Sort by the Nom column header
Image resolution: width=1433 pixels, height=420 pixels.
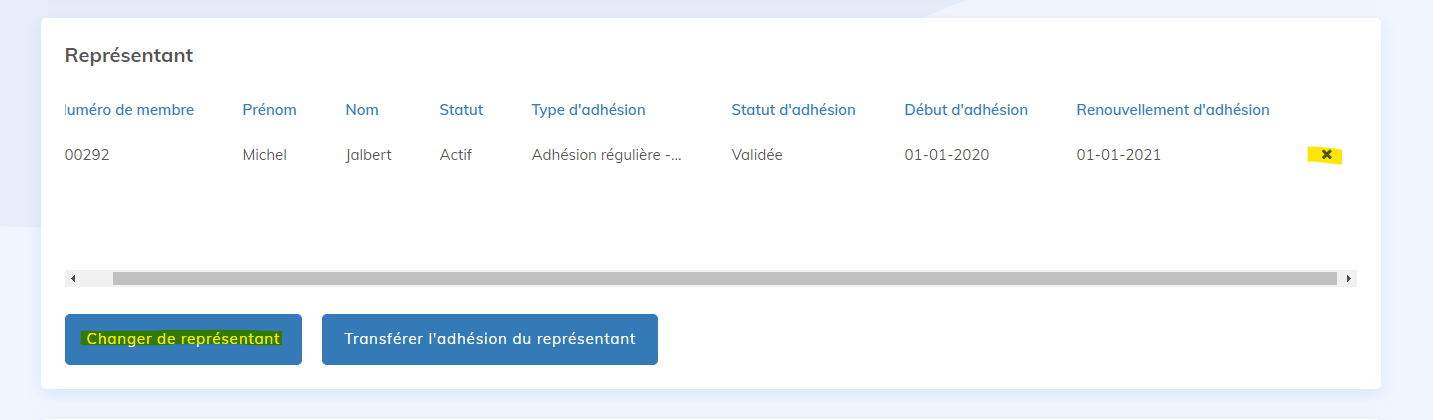[362, 110]
